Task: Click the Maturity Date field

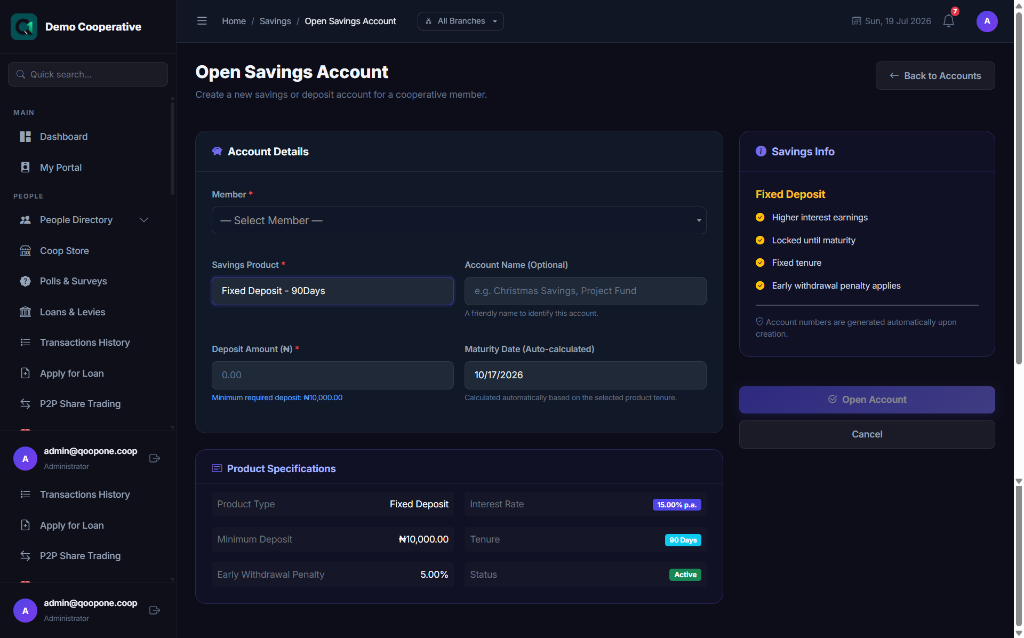Action: [x=585, y=375]
